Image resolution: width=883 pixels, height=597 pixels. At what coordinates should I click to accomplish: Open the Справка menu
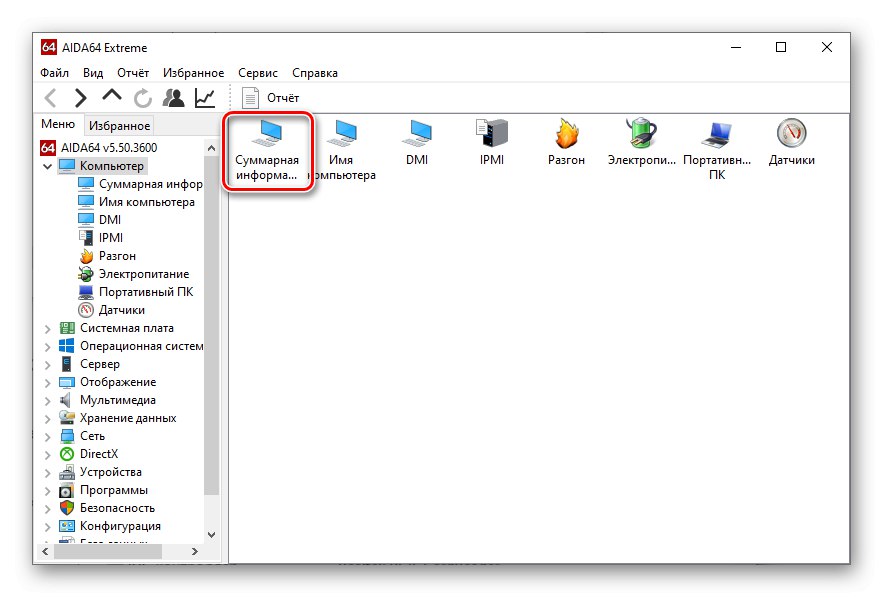(x=315, y=73)
